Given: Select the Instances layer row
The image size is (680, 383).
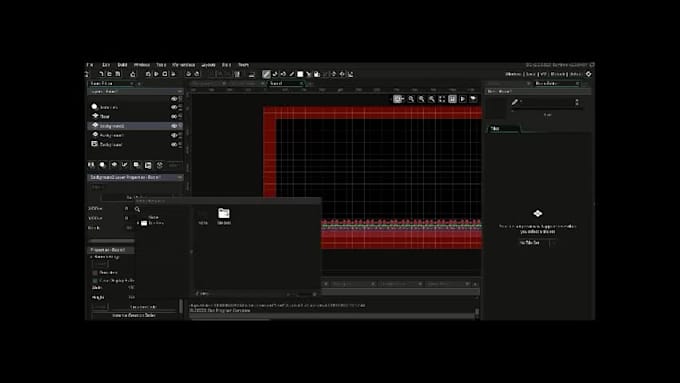Looking at the screenshot, I should click(135, 107).
